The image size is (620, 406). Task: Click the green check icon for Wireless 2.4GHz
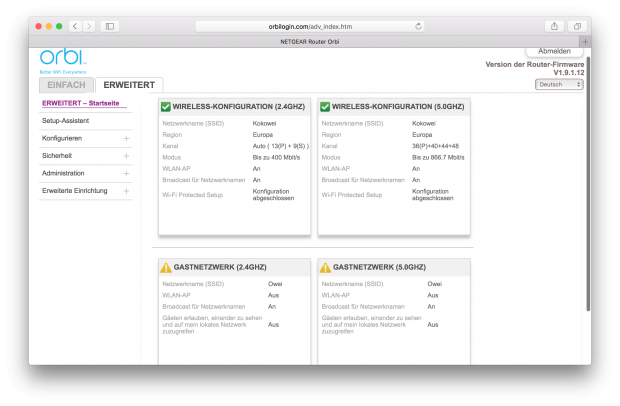click(x=166, y=107)
